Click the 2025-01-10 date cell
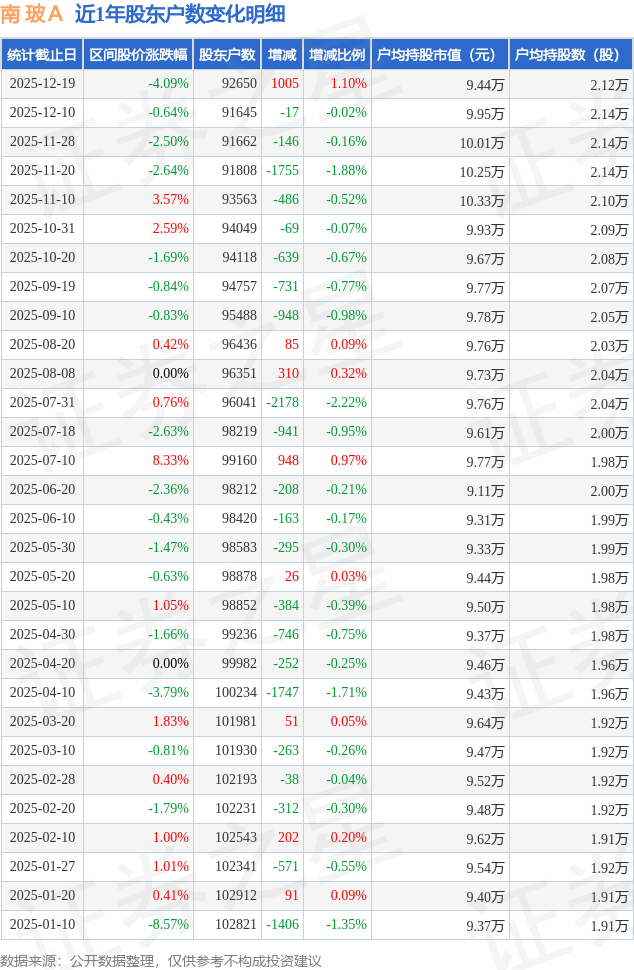Viewport: 634px width, 970px height. (x=42, y=925)
